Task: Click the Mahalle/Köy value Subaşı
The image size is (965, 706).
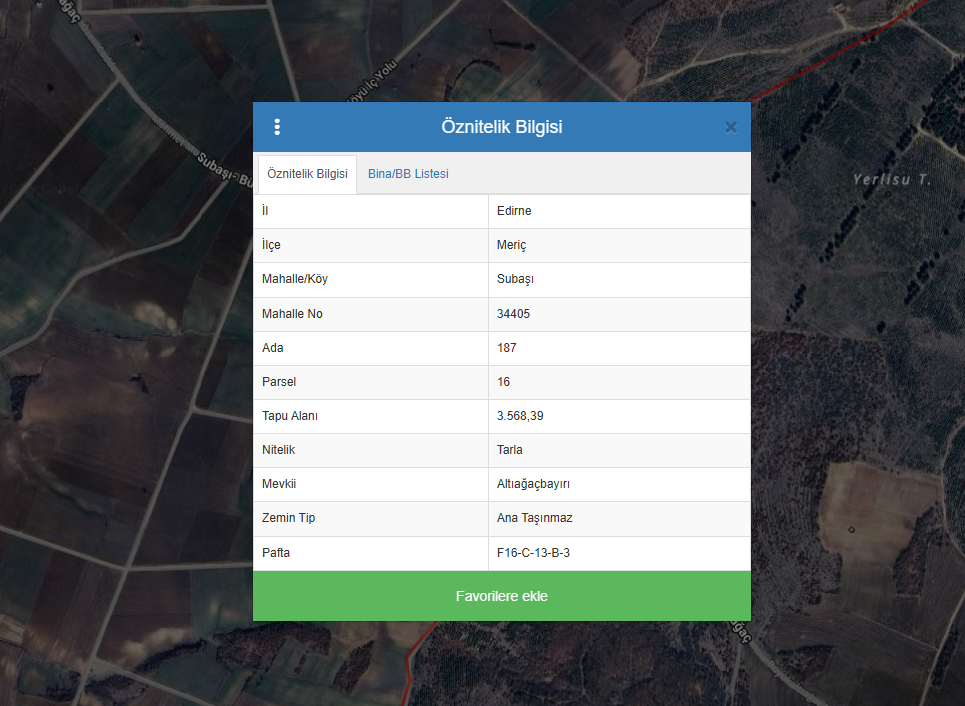Action: (x=516, y=279)
